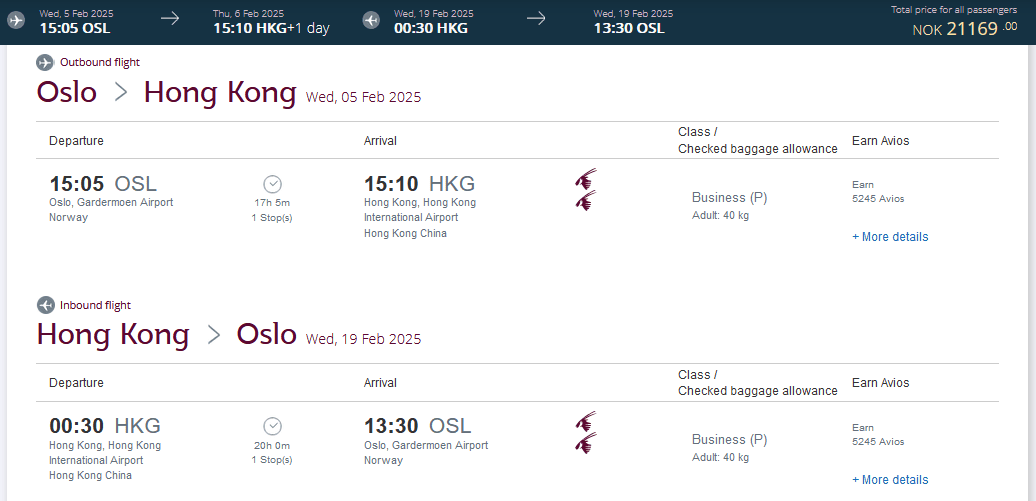Click the first outbound Qatar Airways logo
This screenshot has height=501, width=1036.
point(586,180)
